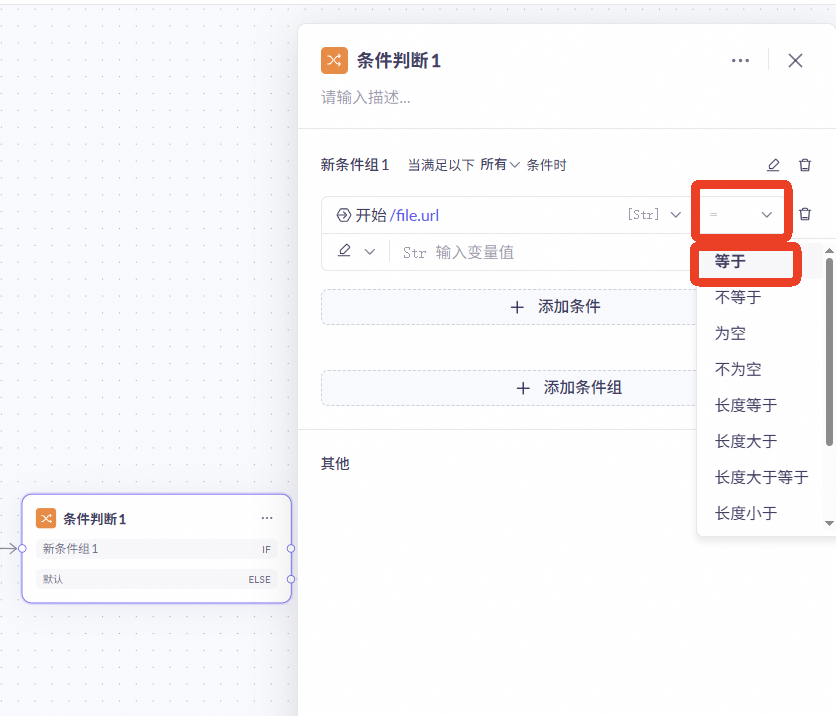Select 长度大于等于 operator option
Screen dimensions: 836x716
point(760,478)
